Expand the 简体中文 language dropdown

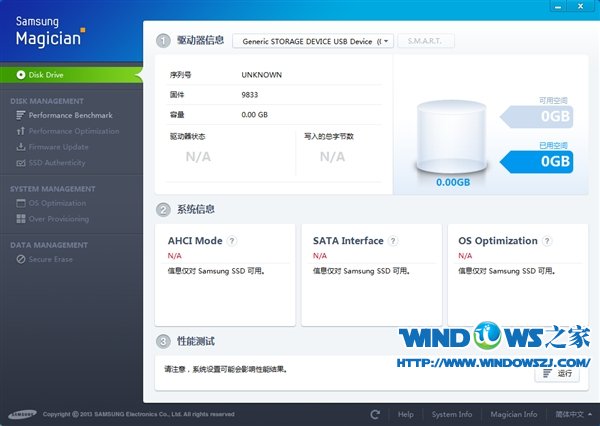(573, 414)
